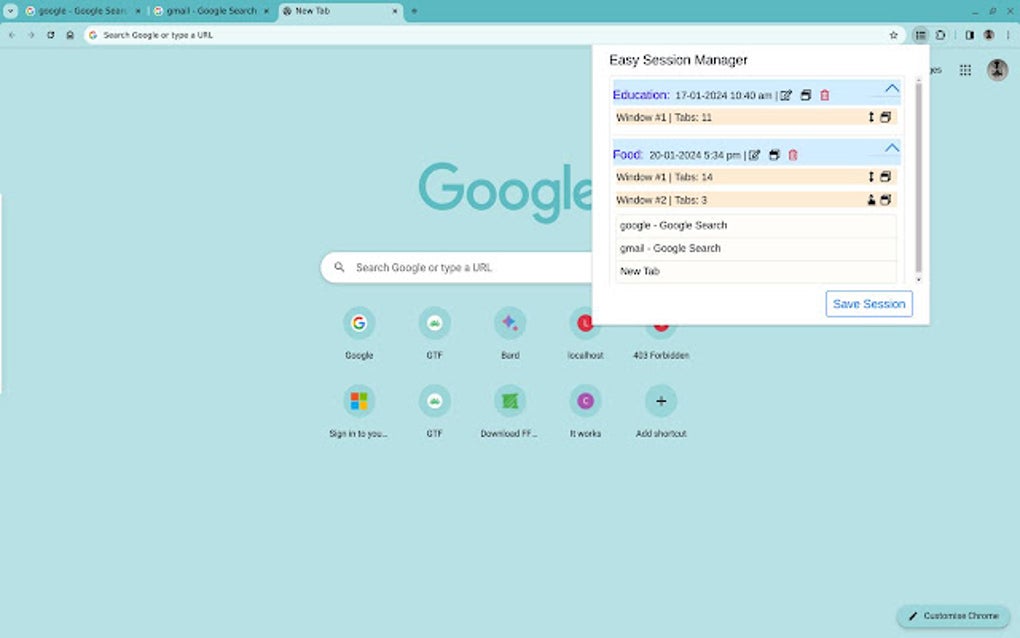Delete the Food session using trash icon
1020x638 pixels.
pos(792,155)
